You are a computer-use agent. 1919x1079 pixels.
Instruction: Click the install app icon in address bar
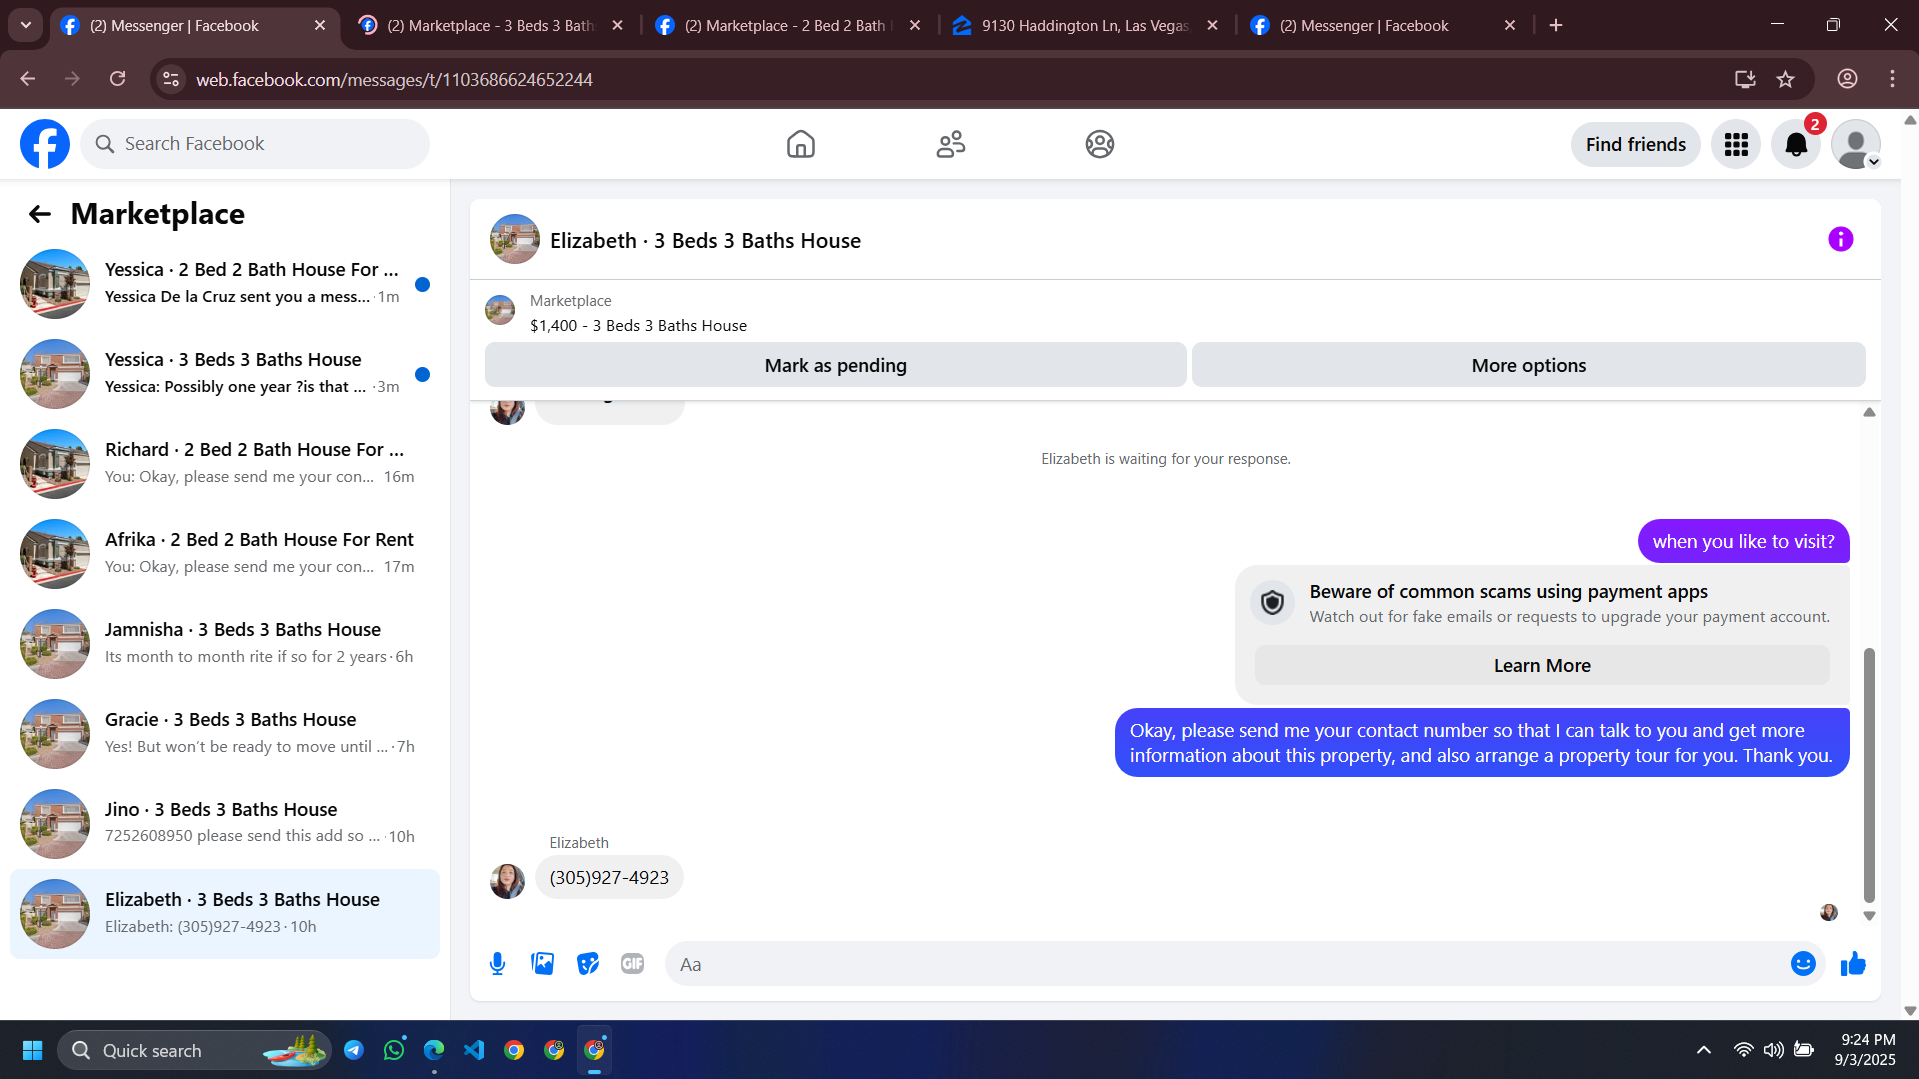[x=1745, y=79]
